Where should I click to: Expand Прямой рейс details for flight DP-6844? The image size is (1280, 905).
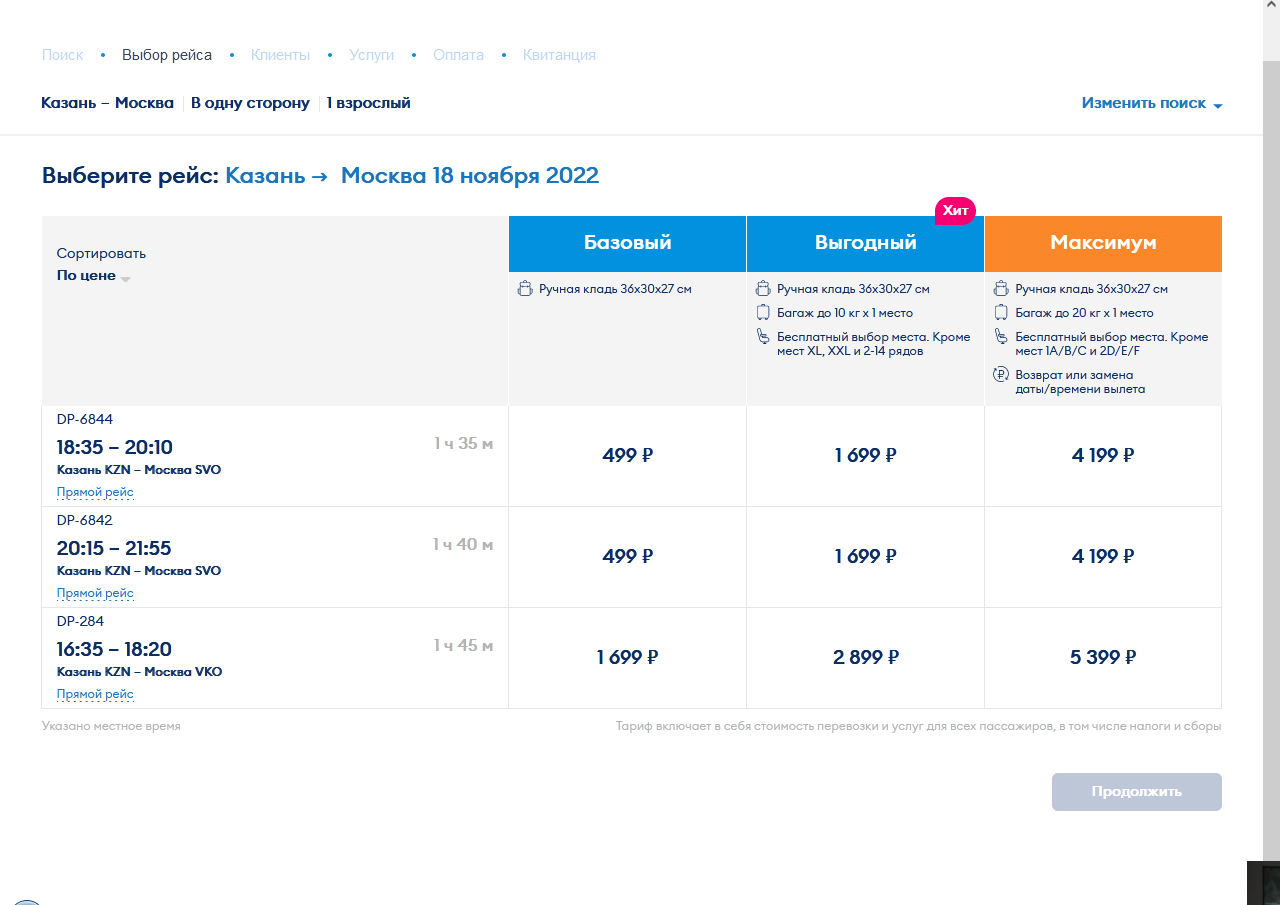tap(95, 492)
